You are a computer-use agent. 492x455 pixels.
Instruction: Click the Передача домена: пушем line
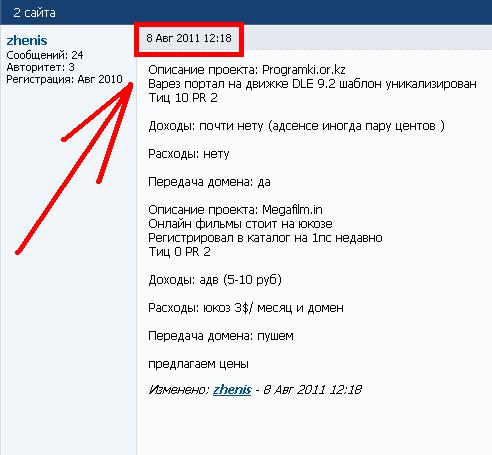221,336
